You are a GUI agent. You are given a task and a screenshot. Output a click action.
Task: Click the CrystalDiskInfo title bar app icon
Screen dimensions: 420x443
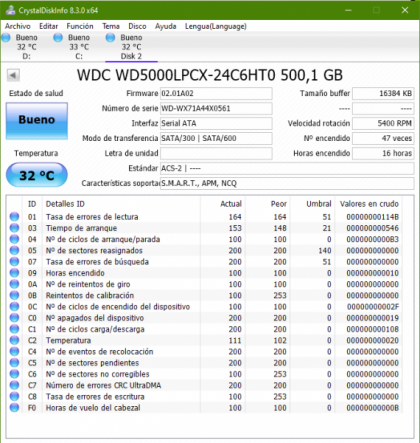pos(10,10)
